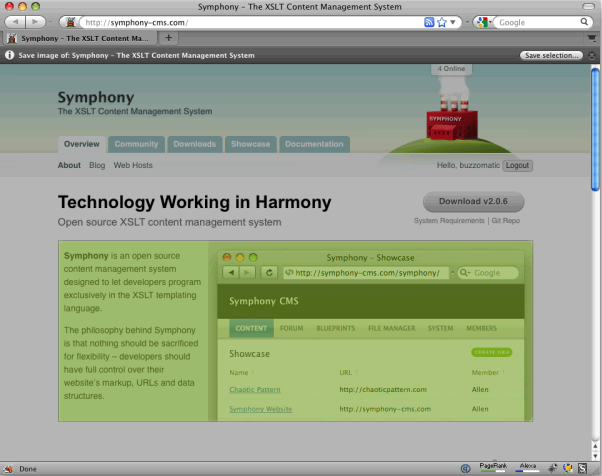602x476 pixels.
Task: Bookmark page with the star icon
Action: point(442,22)
